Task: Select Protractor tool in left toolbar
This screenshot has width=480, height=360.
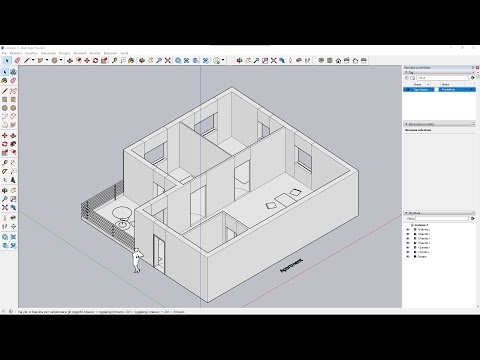Action: [5, 171]
